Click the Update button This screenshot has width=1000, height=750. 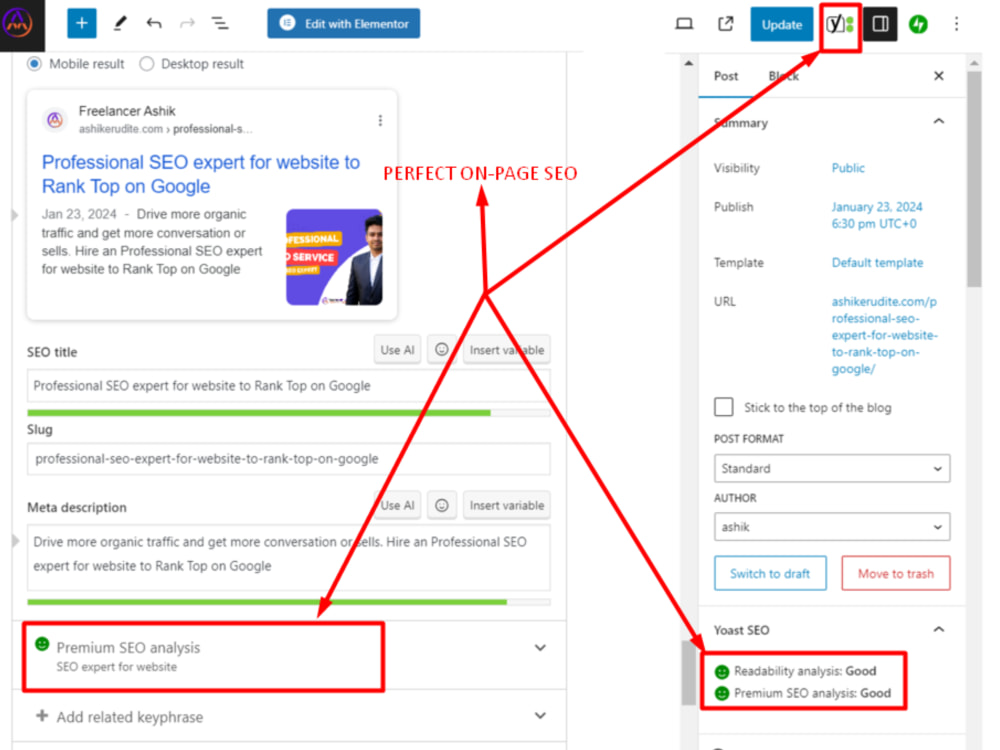pyautogui.click(x=781, y=24)
